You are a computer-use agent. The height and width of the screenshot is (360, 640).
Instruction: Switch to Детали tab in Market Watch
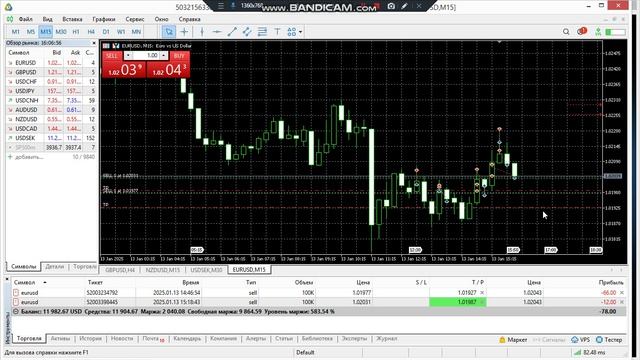[55, 267]
